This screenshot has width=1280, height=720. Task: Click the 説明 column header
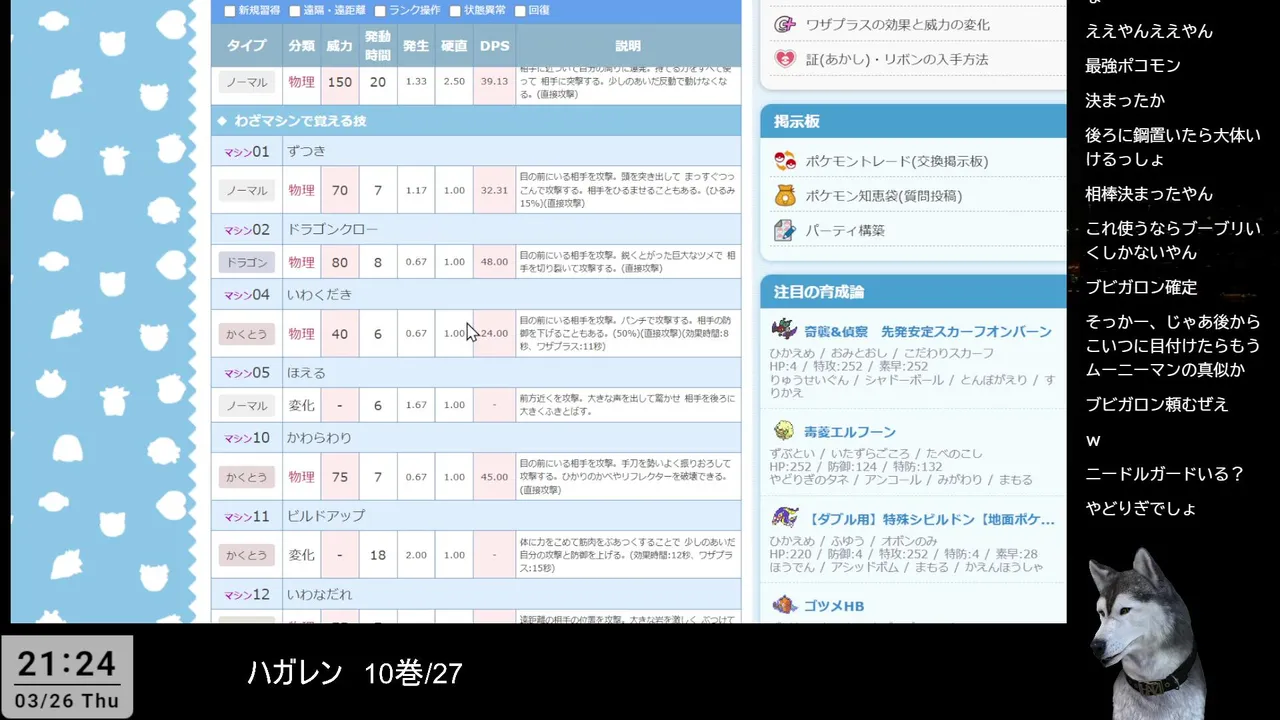tap(628, 46)
